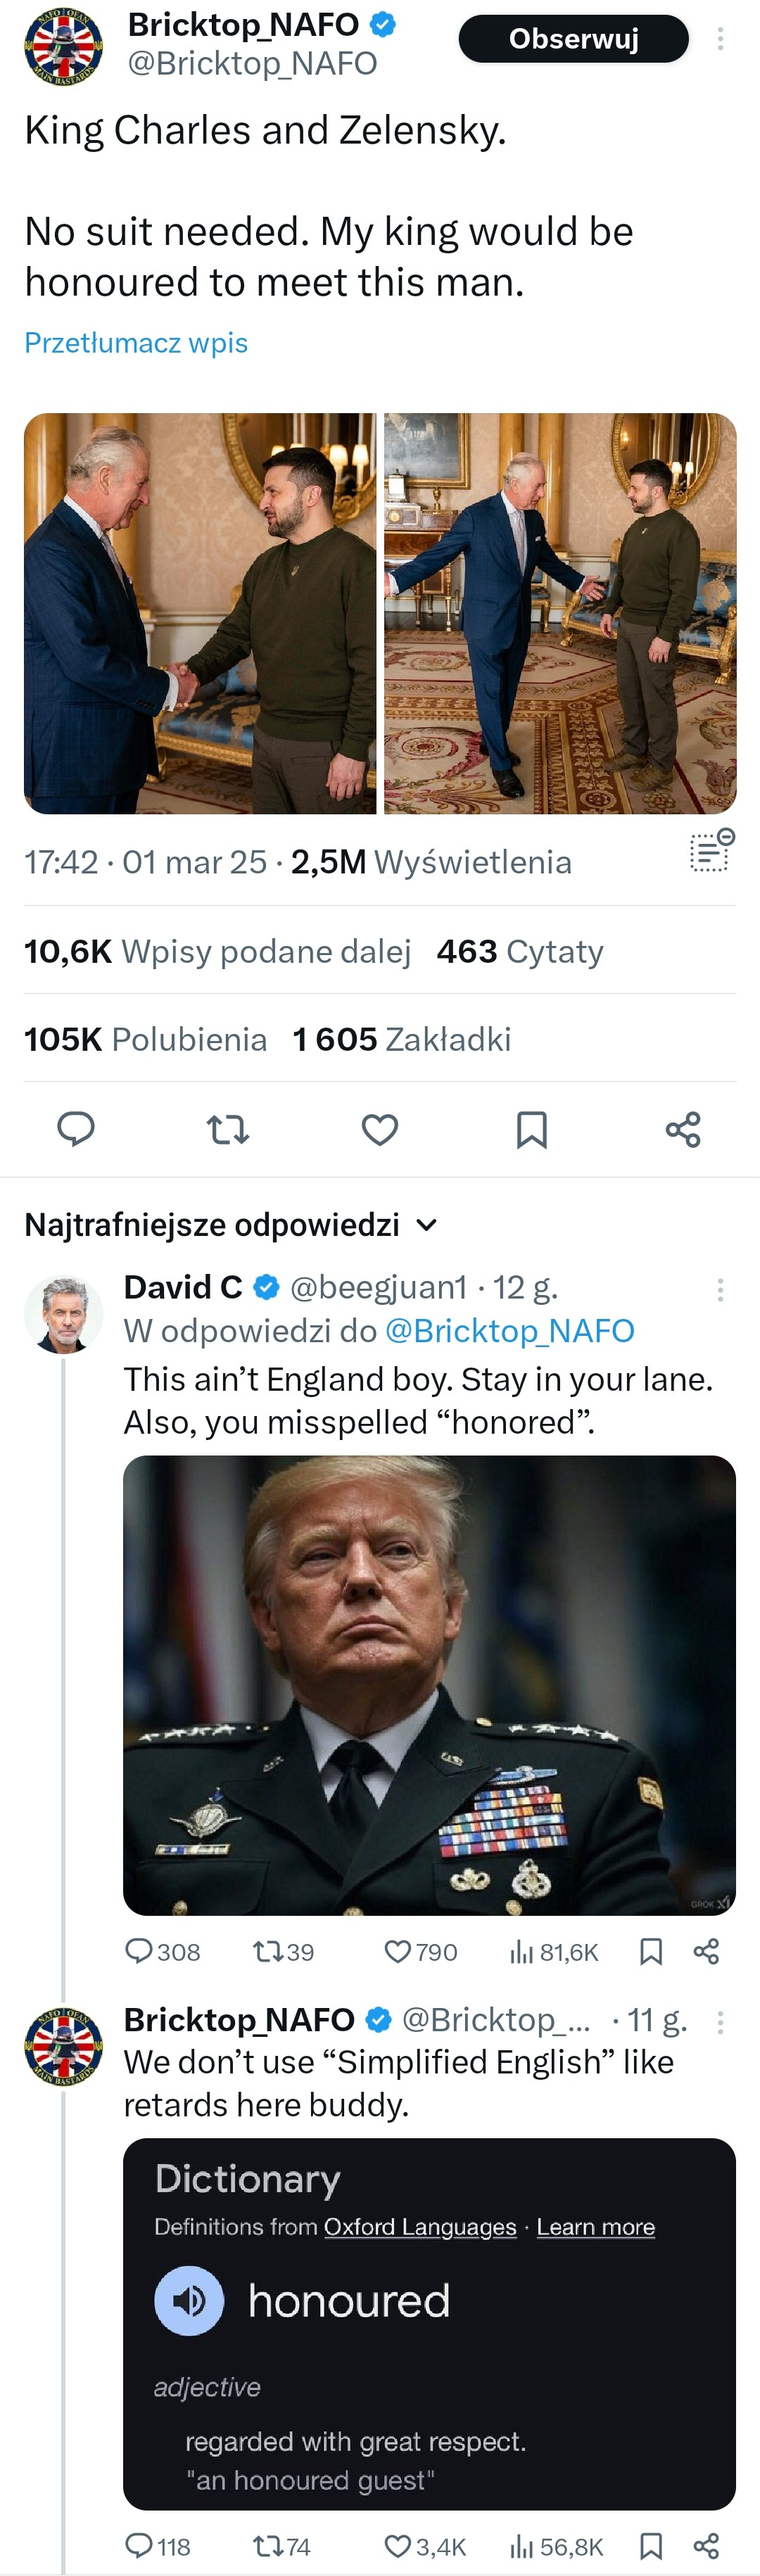
Task: Like the main post with heart icon
Action: coord(380,1130)
